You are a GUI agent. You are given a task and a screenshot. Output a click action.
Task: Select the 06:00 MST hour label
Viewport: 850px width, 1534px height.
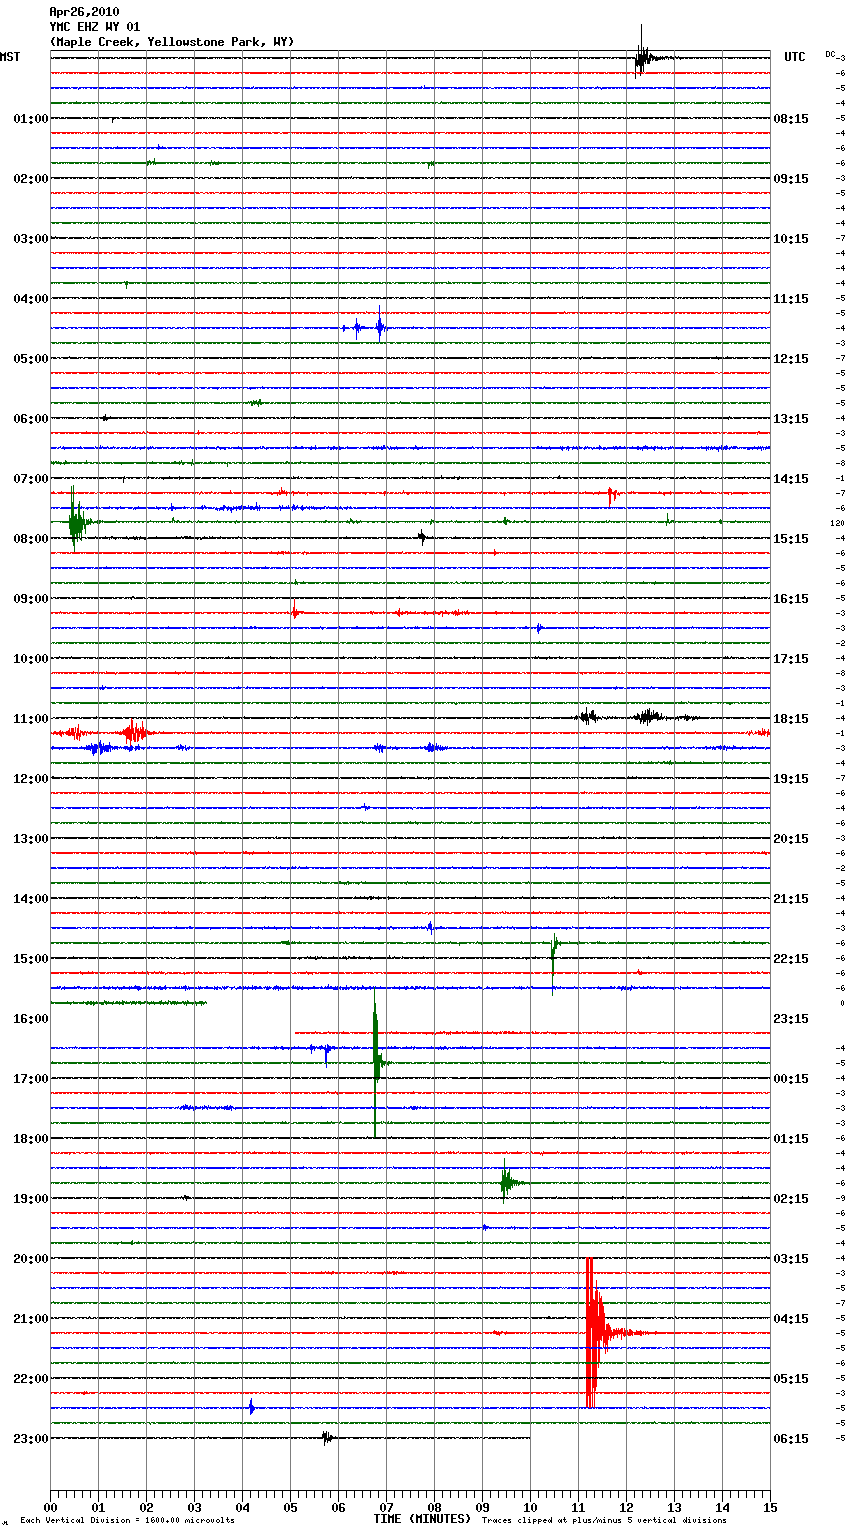30,419
